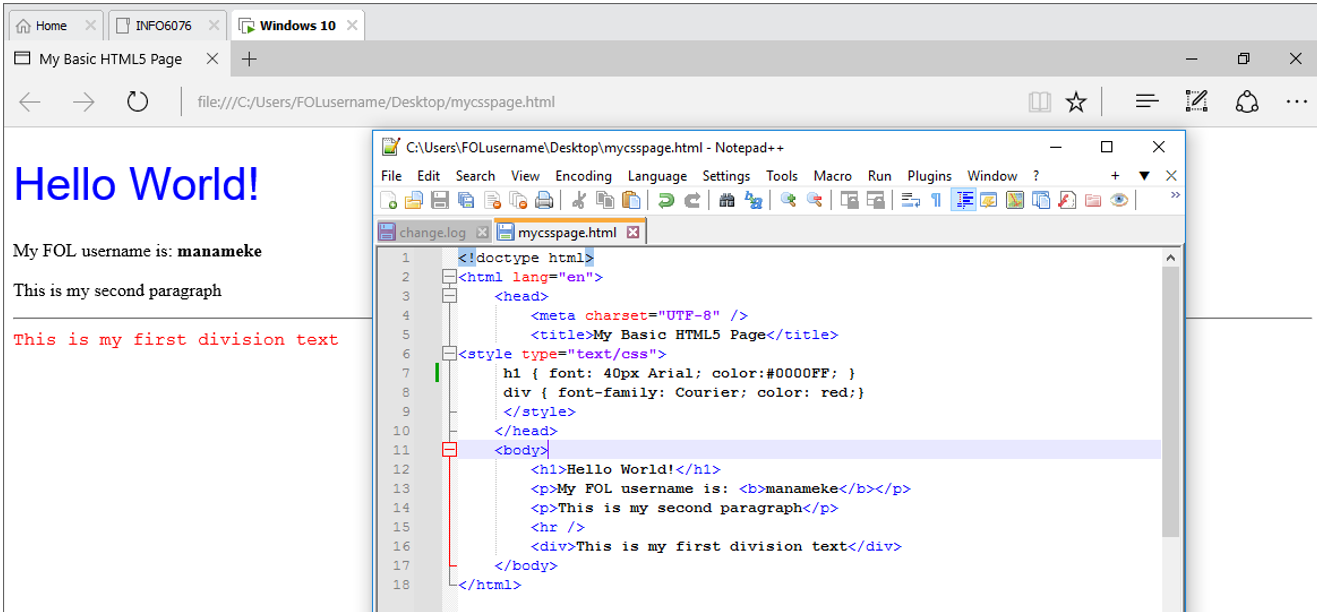Viewport: 1317px width, 612px height.
Task: Enable file monitoring with the eye icon
Action: (1118, 200)
